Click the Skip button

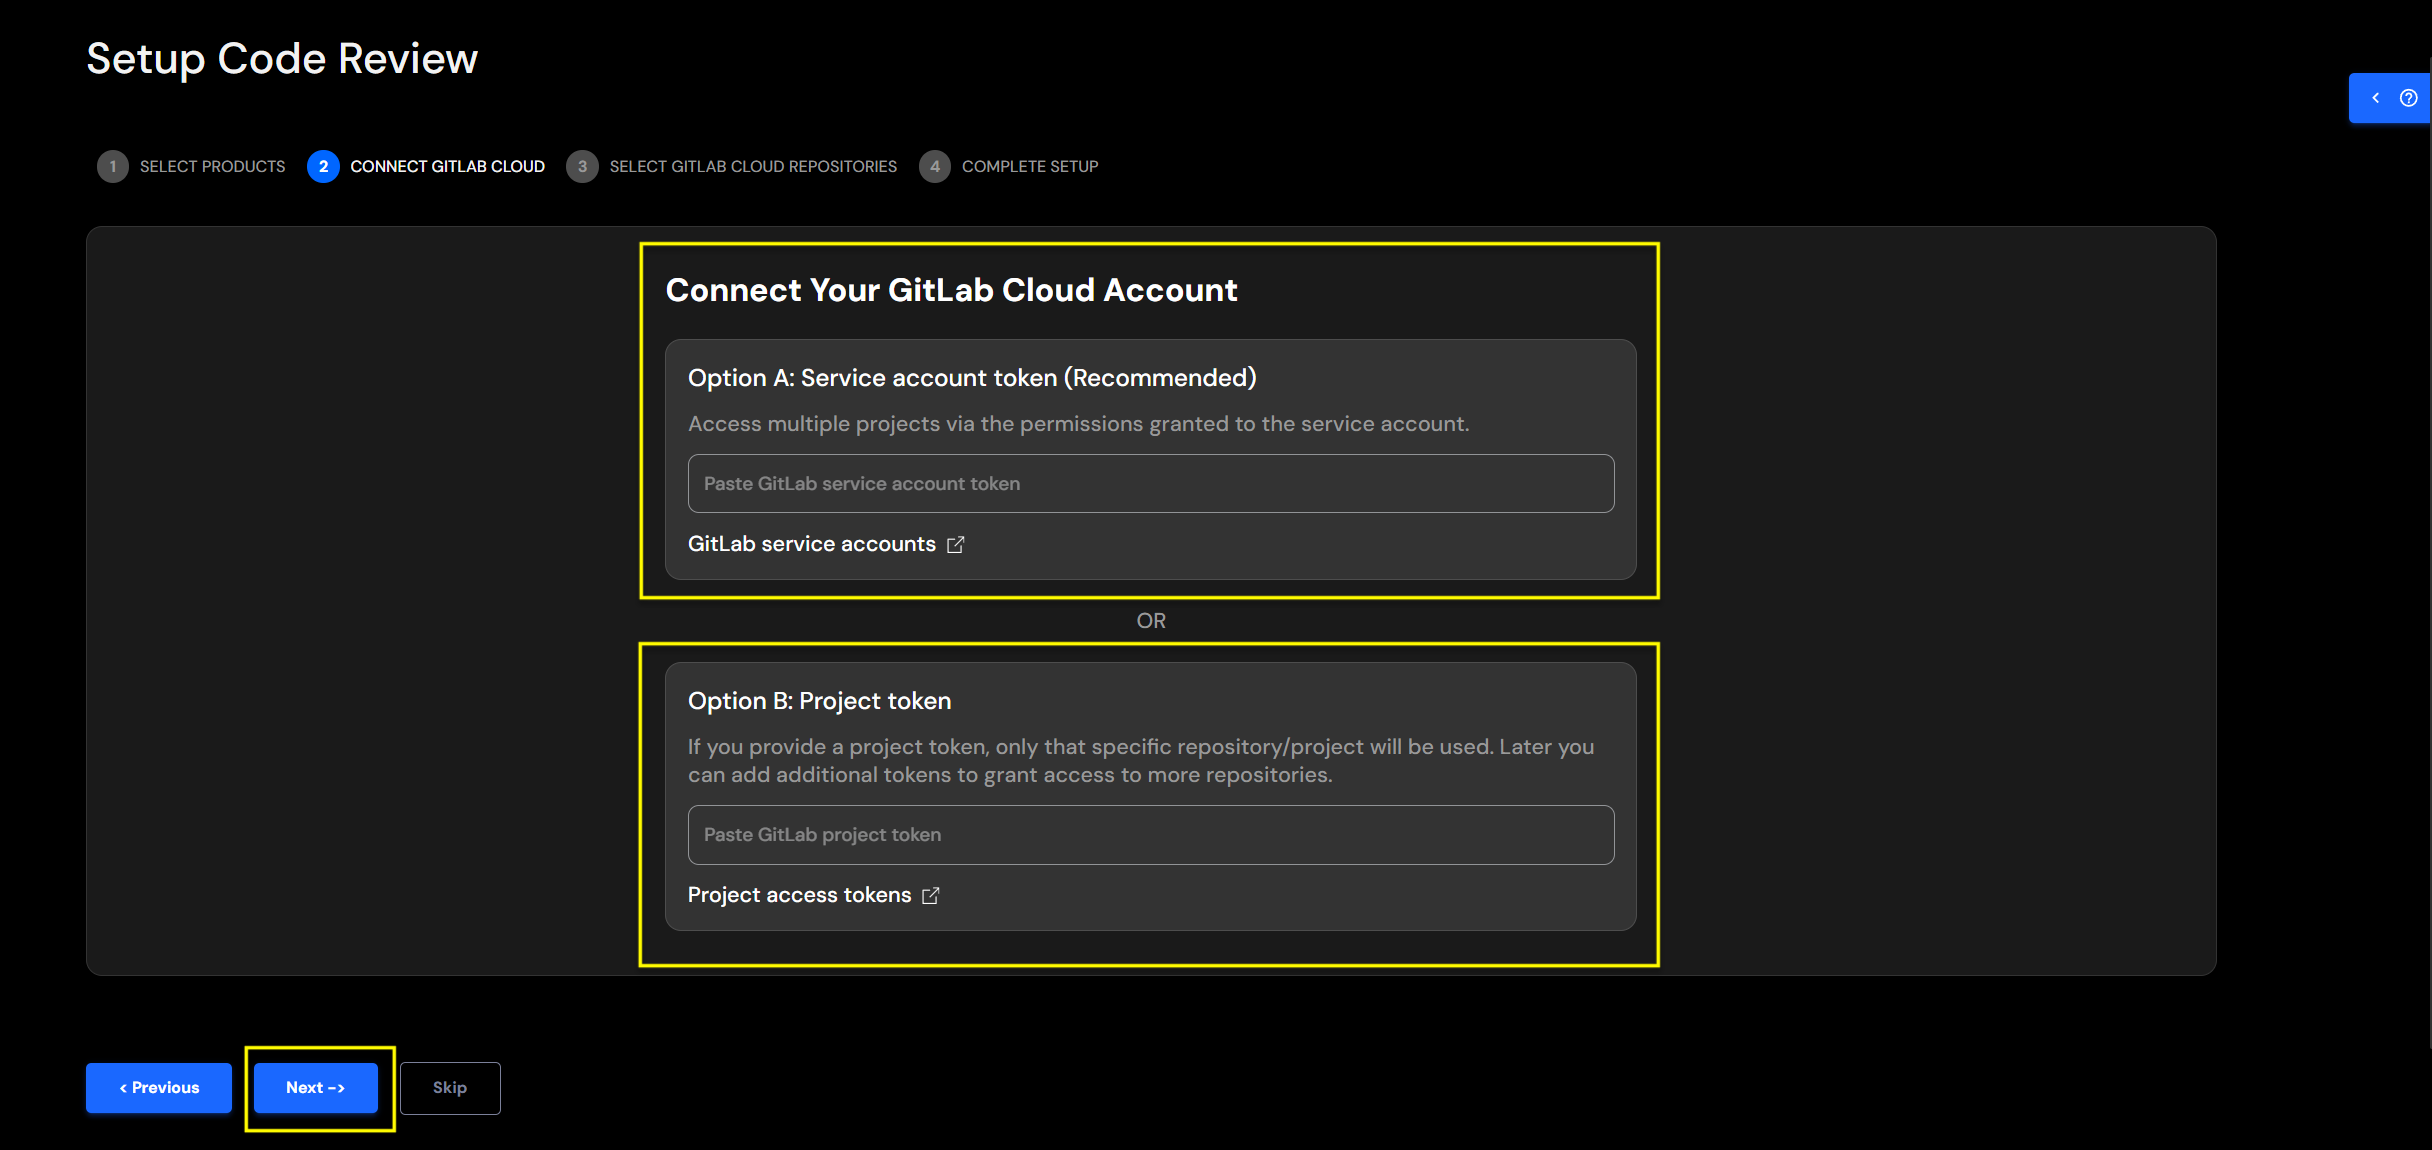450,1088
